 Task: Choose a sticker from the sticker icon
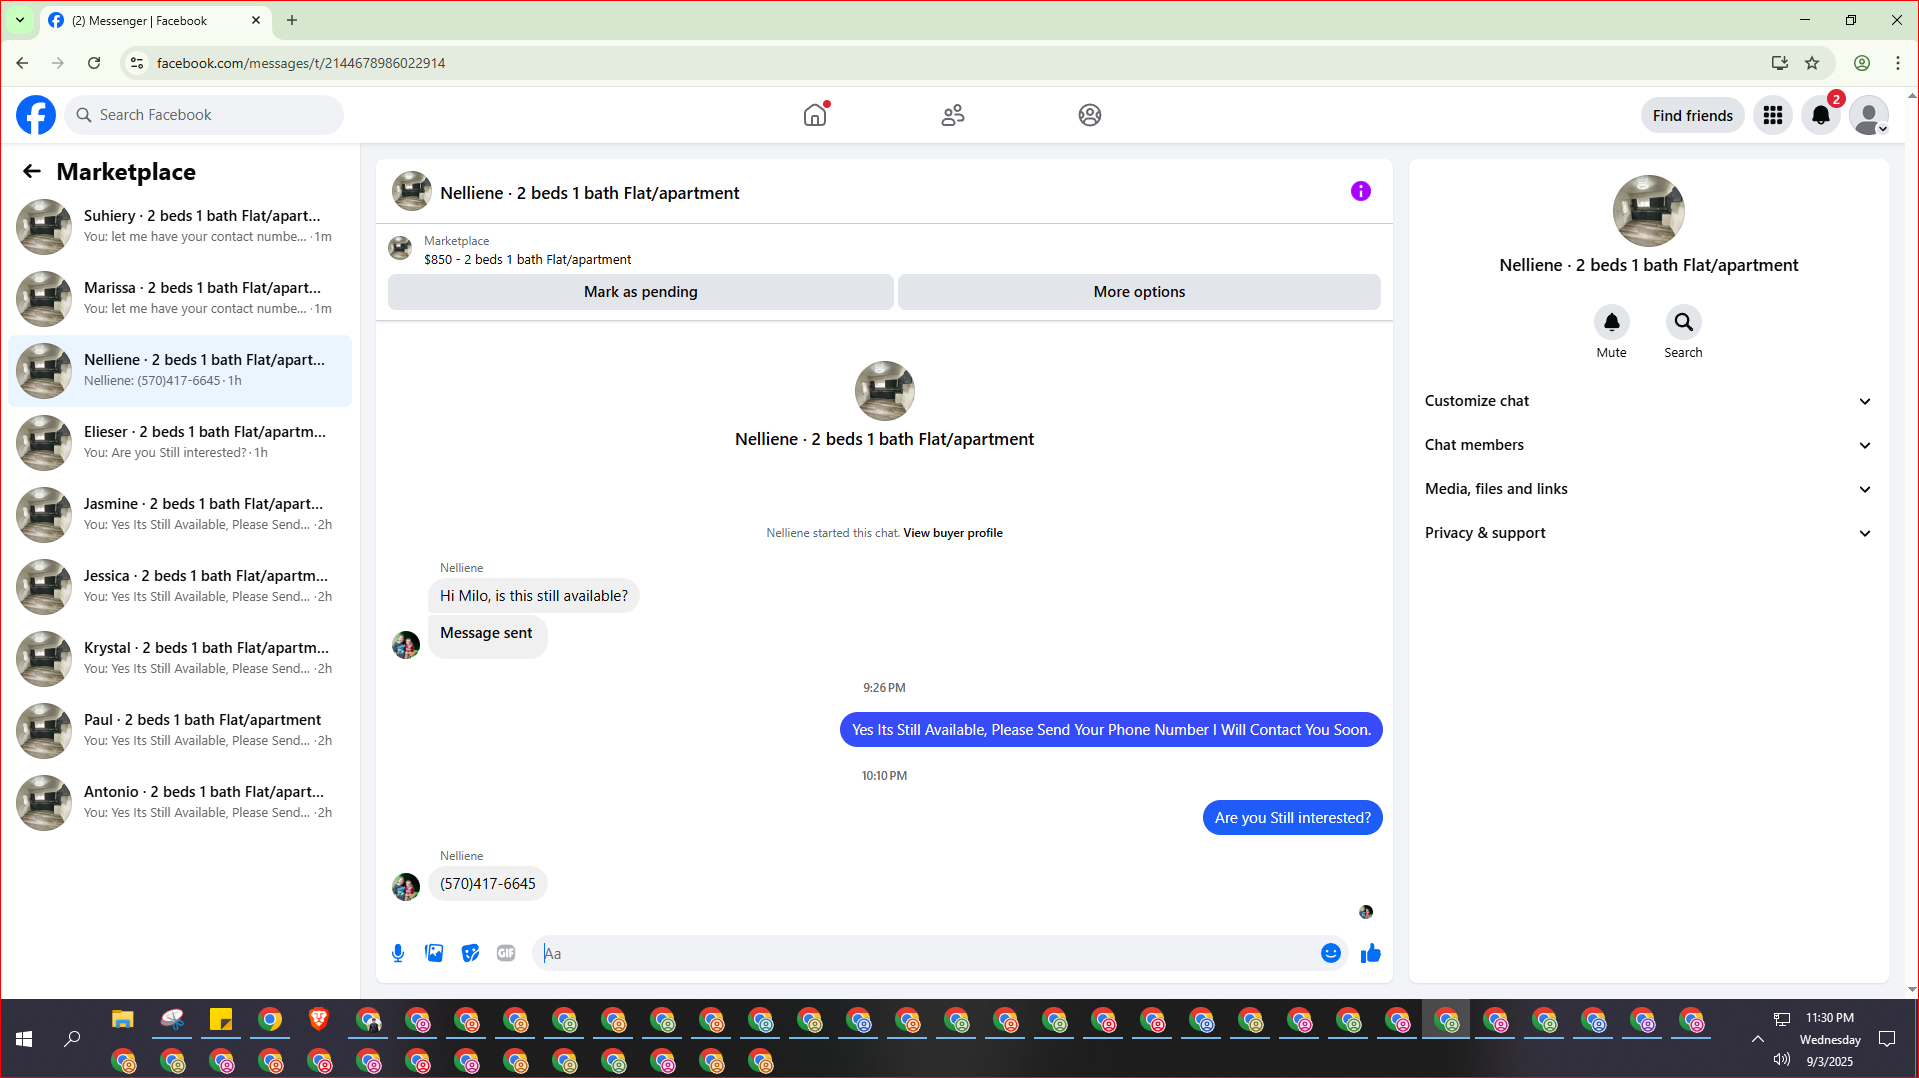pos(470,953)
